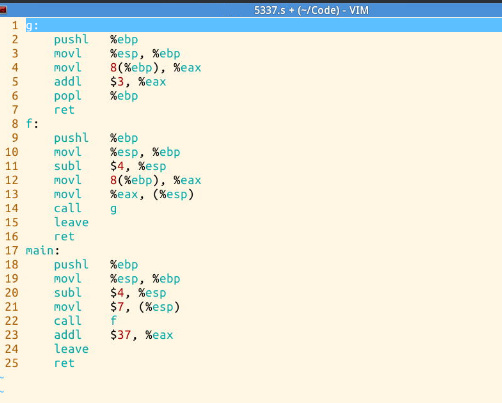
Task: Click 'ret' on line 16
Action: click(64, 237)
